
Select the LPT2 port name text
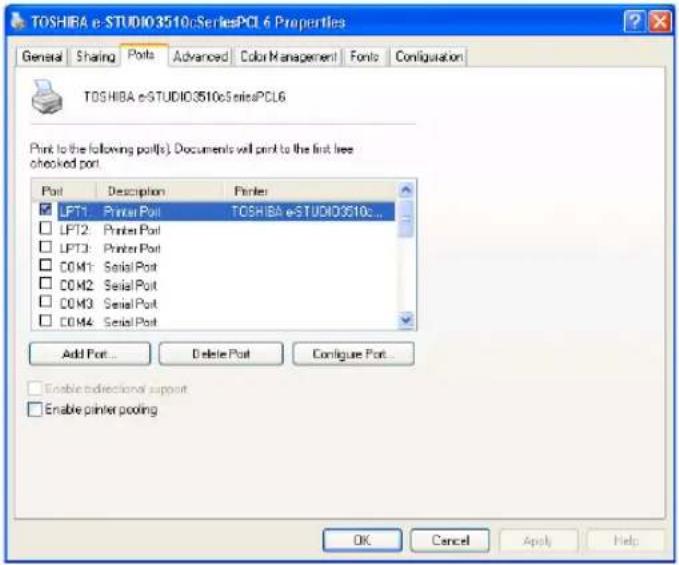pos(74,230)
